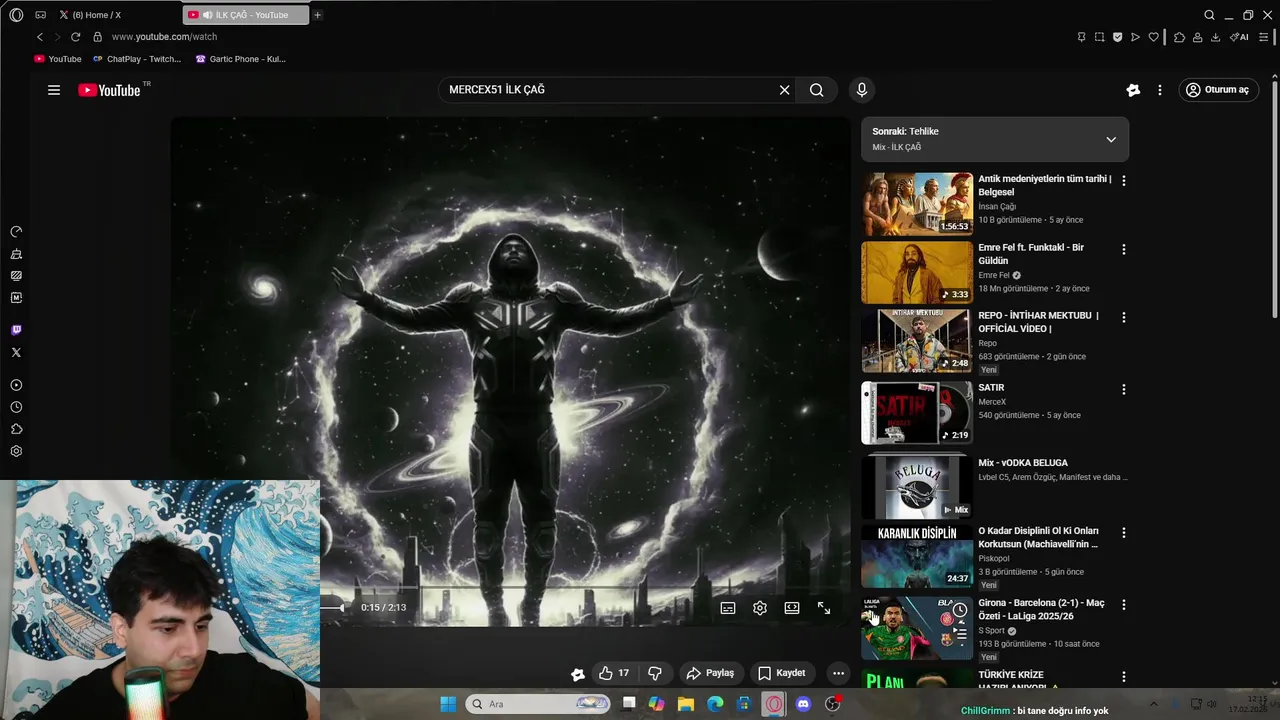
Task: Open video Antik medeniyetlerin tüm tarihi thumbnail
Action: point(917,204)
